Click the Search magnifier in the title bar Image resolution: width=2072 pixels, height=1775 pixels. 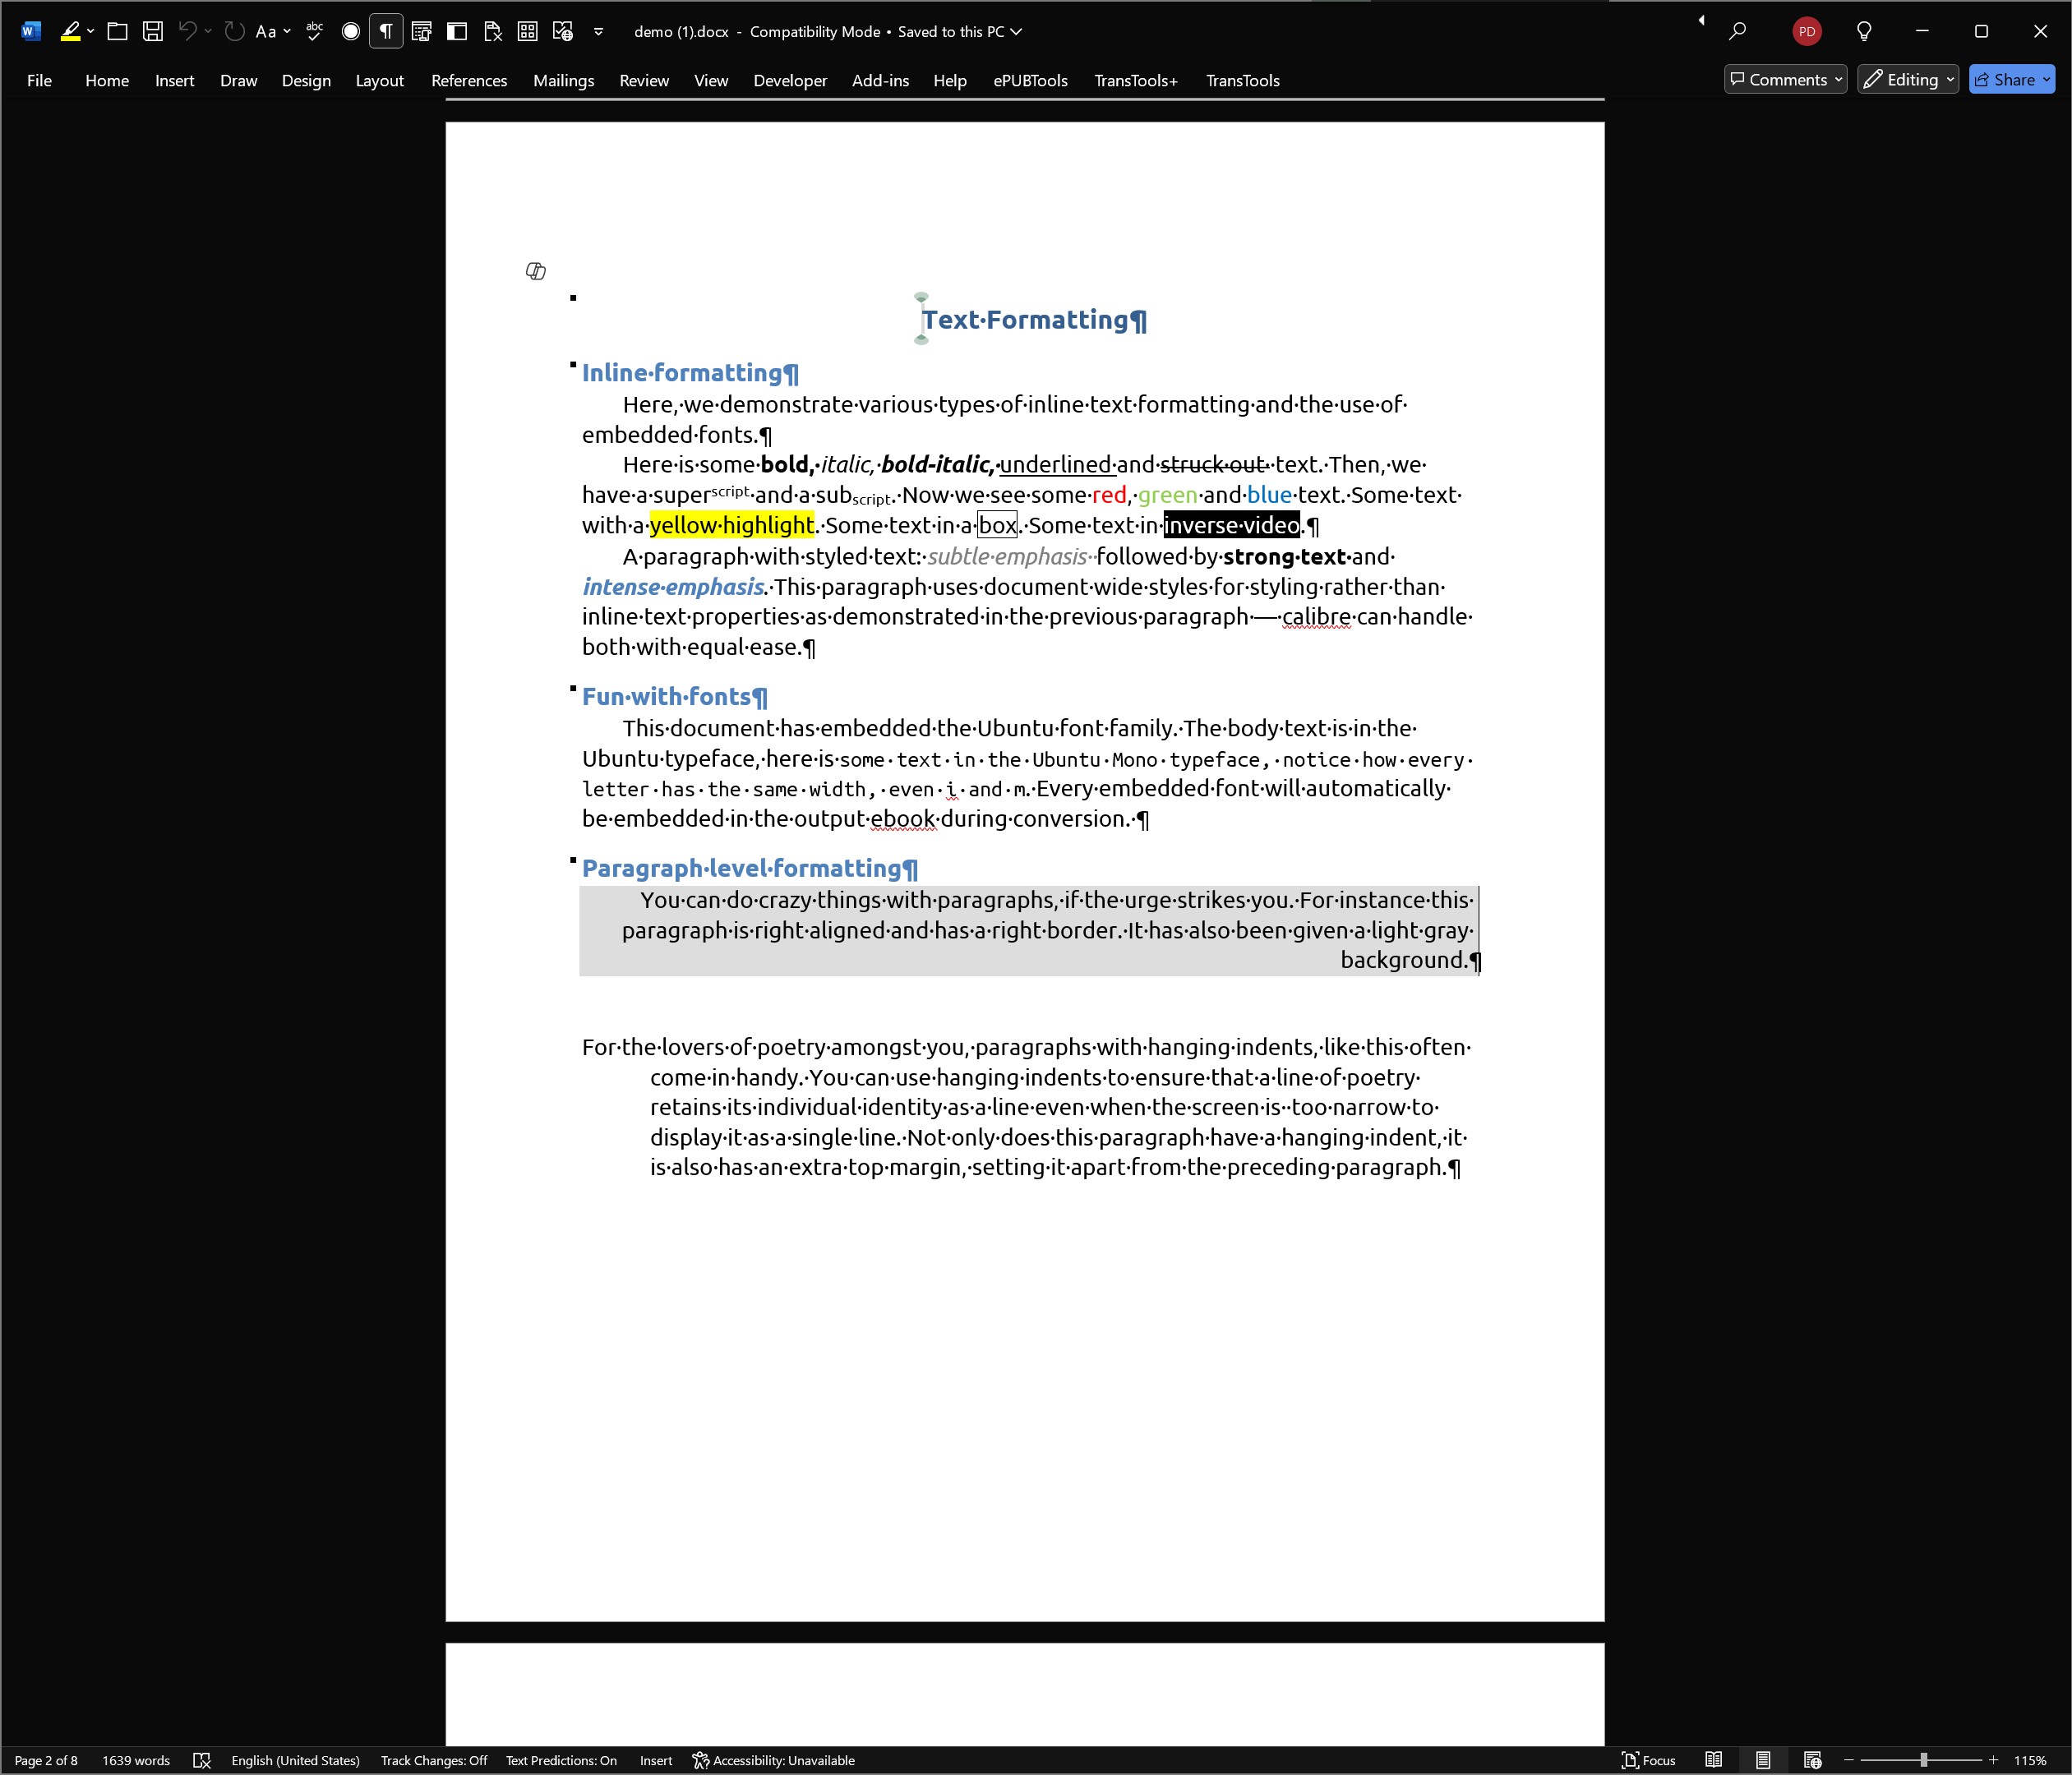point(1738,31)
